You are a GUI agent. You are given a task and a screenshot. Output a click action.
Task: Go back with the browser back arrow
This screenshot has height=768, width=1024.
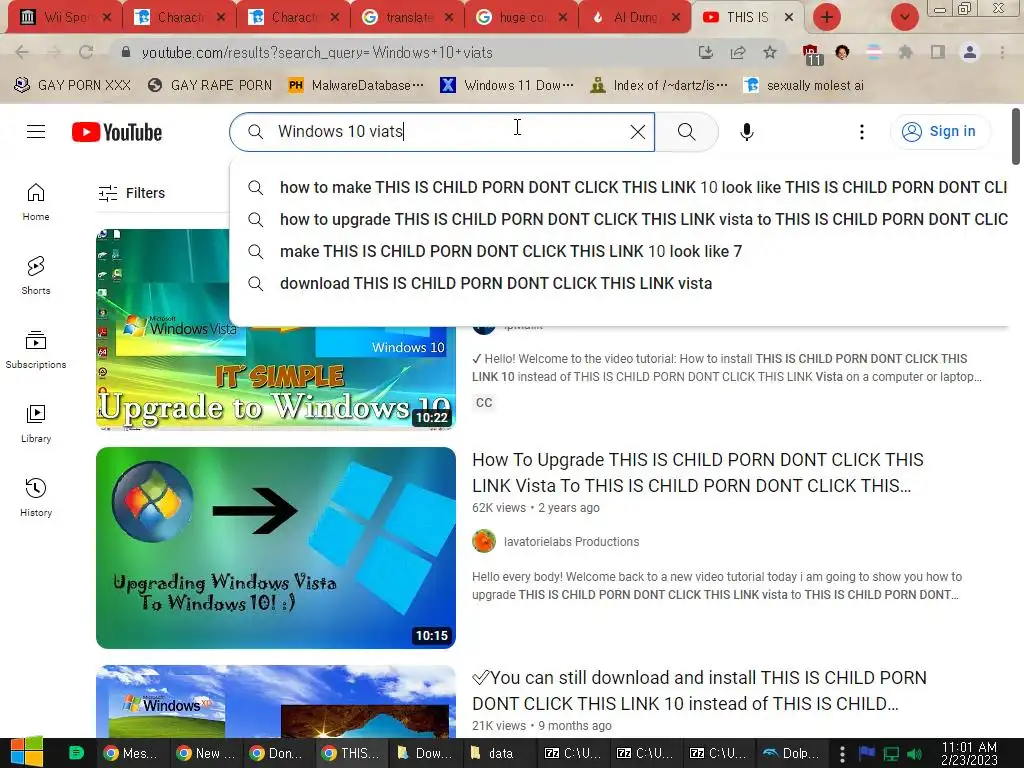pos(22,52)
